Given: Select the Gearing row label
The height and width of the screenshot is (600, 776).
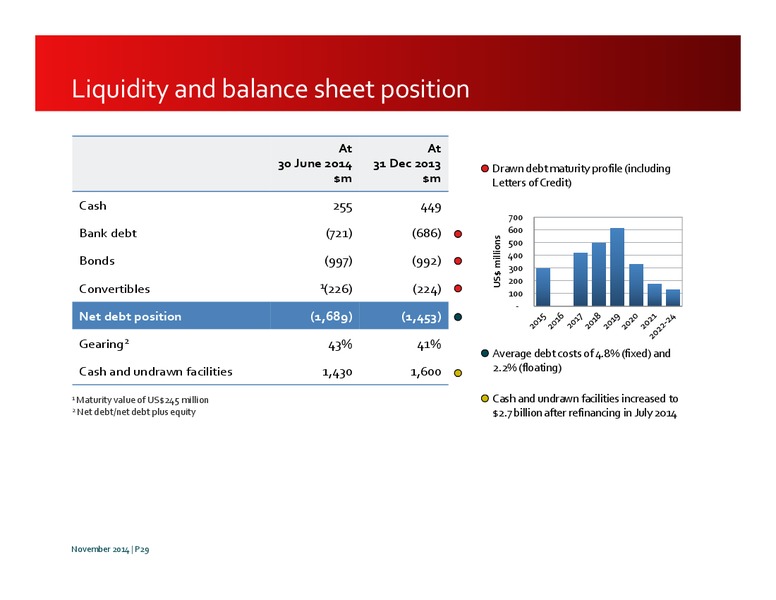Looking at the screenshot, I should point(104,344).
